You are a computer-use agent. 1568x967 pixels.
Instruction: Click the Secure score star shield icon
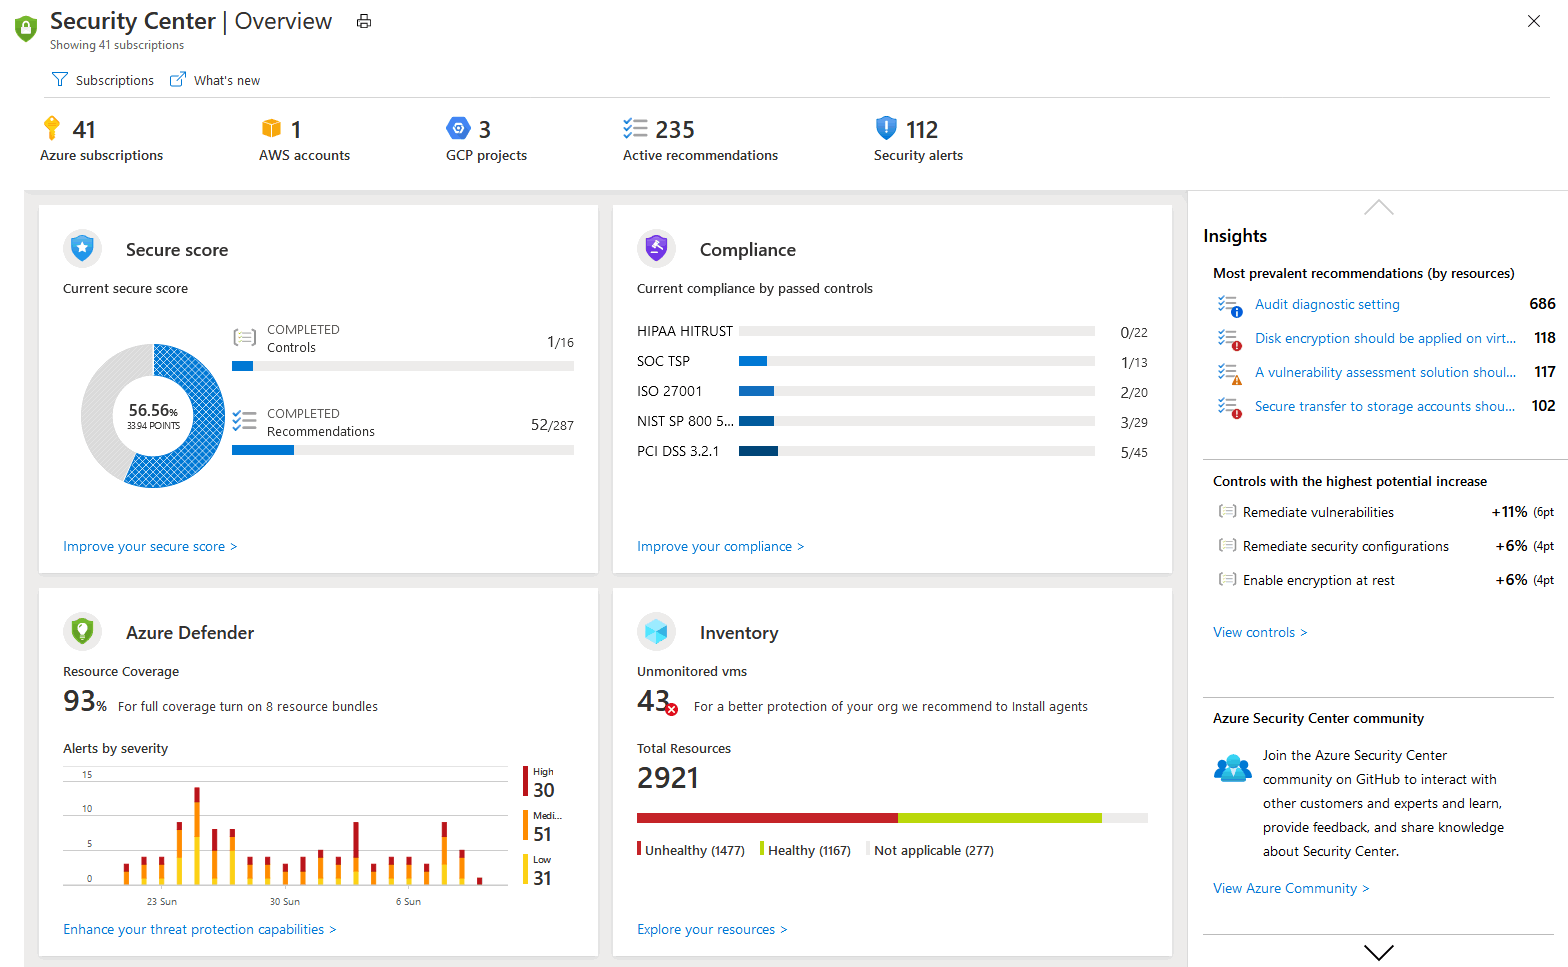coord(83,248)
